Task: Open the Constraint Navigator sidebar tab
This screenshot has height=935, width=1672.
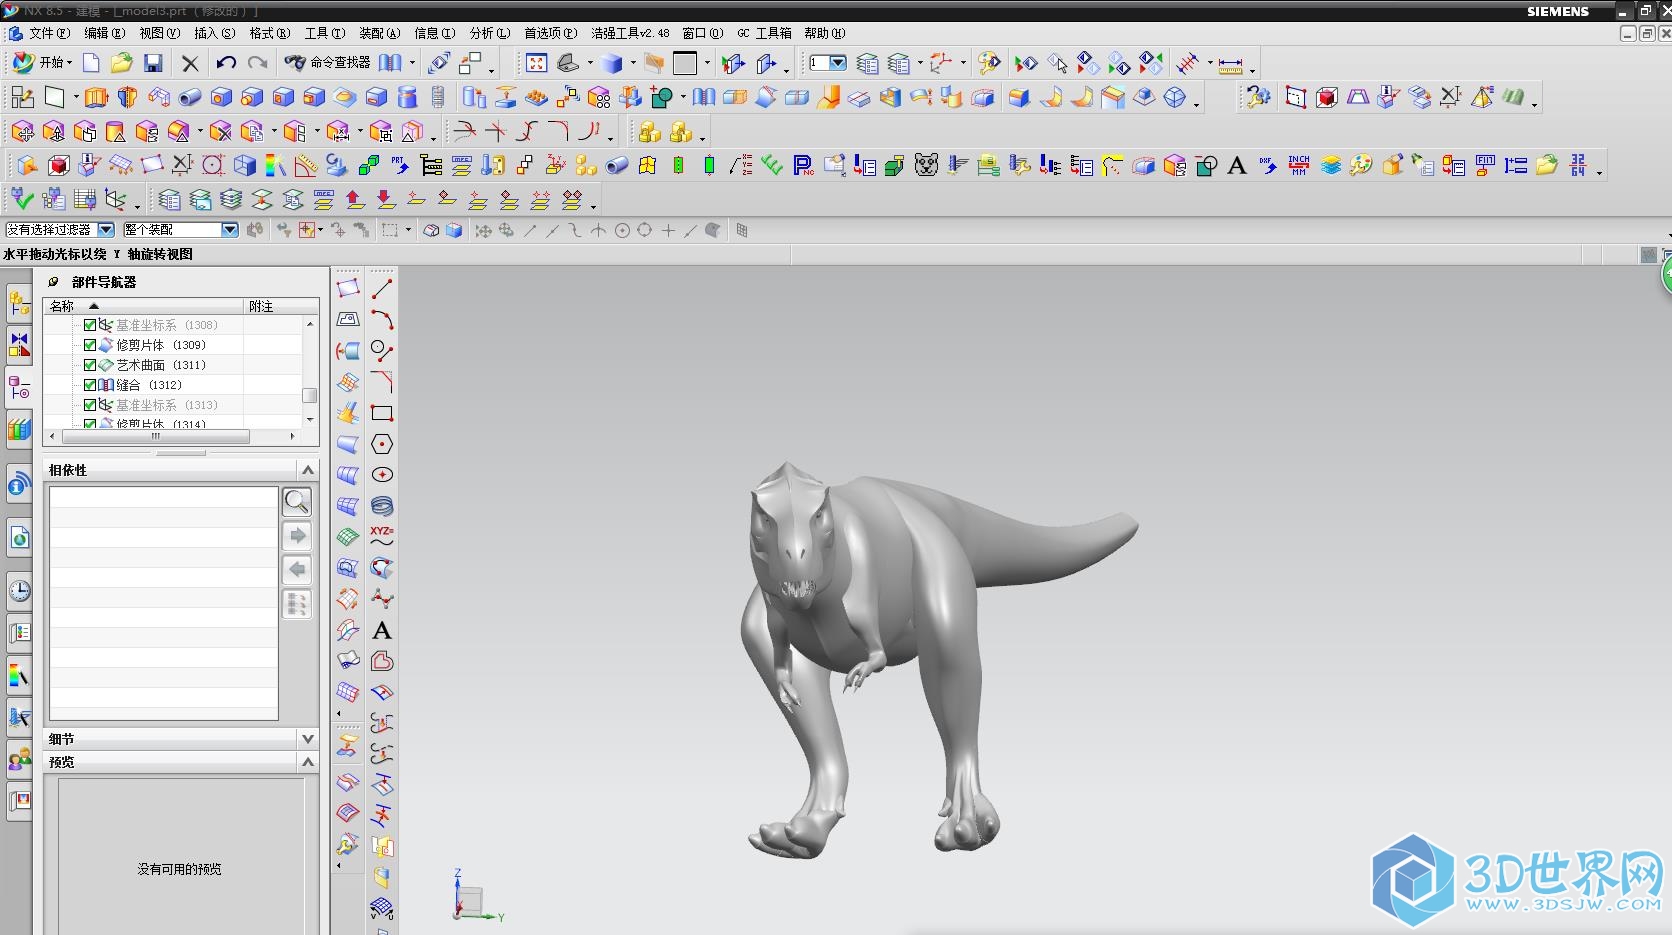Action: click(19, 345)
